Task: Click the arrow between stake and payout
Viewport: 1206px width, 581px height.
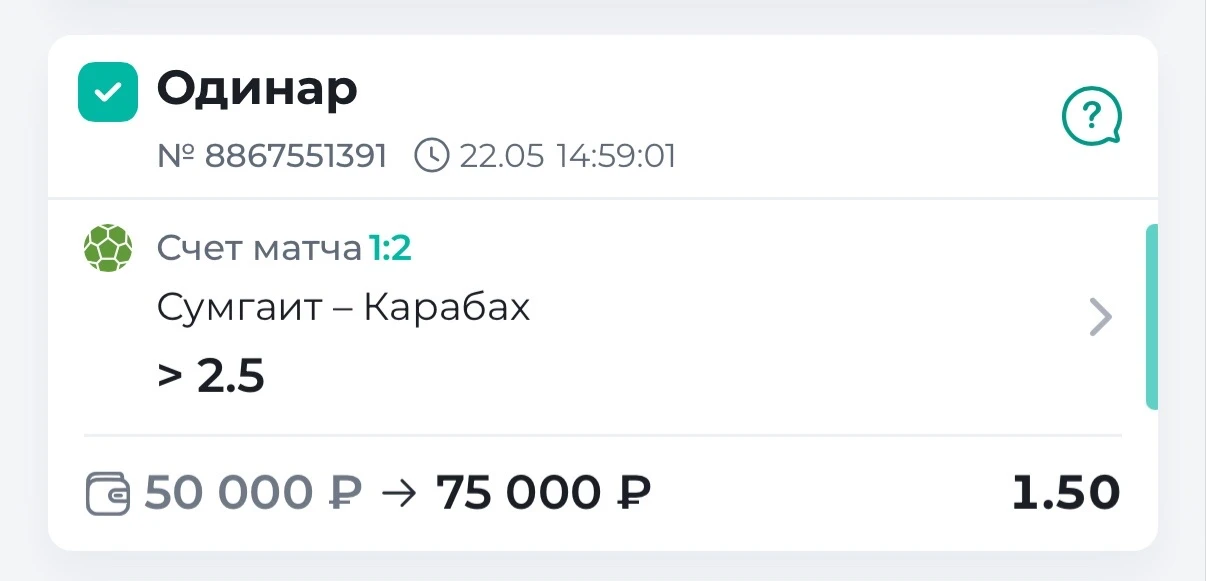Action: [399, 493]
